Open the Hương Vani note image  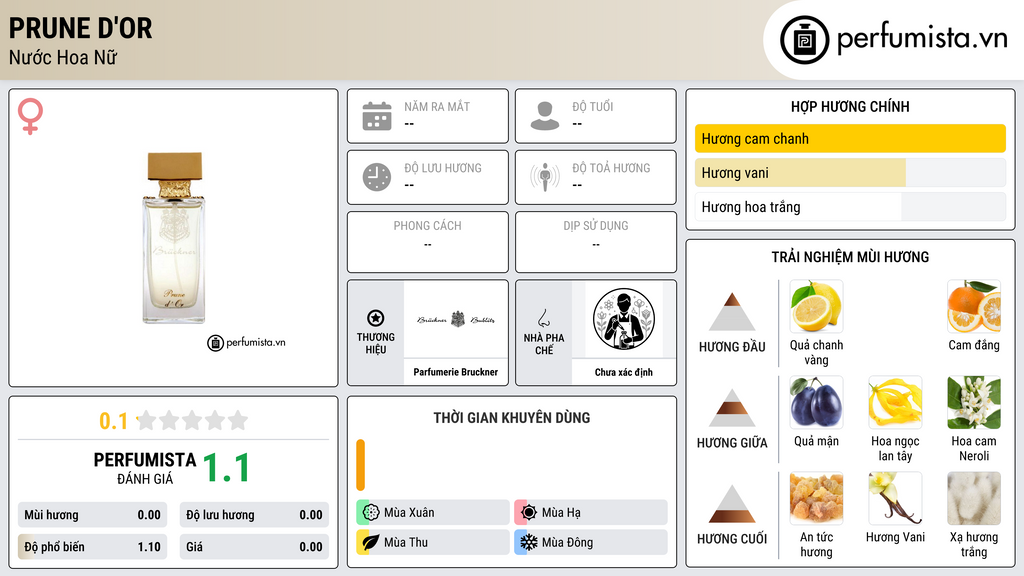[x=895, y=498]
